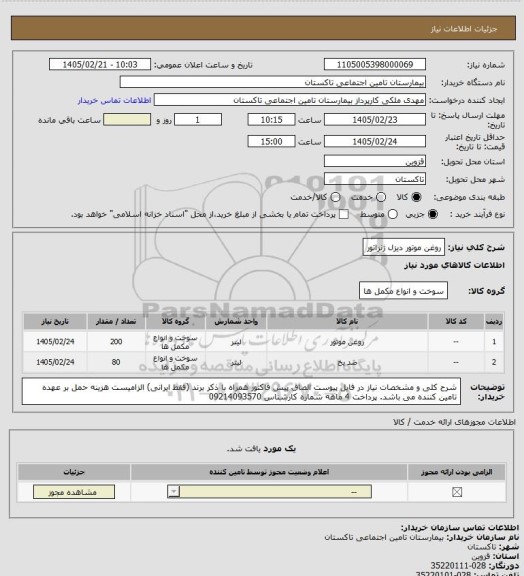Click the buyer organization name field
Viewport: 524px width, 576px height.
click(273, 82)
